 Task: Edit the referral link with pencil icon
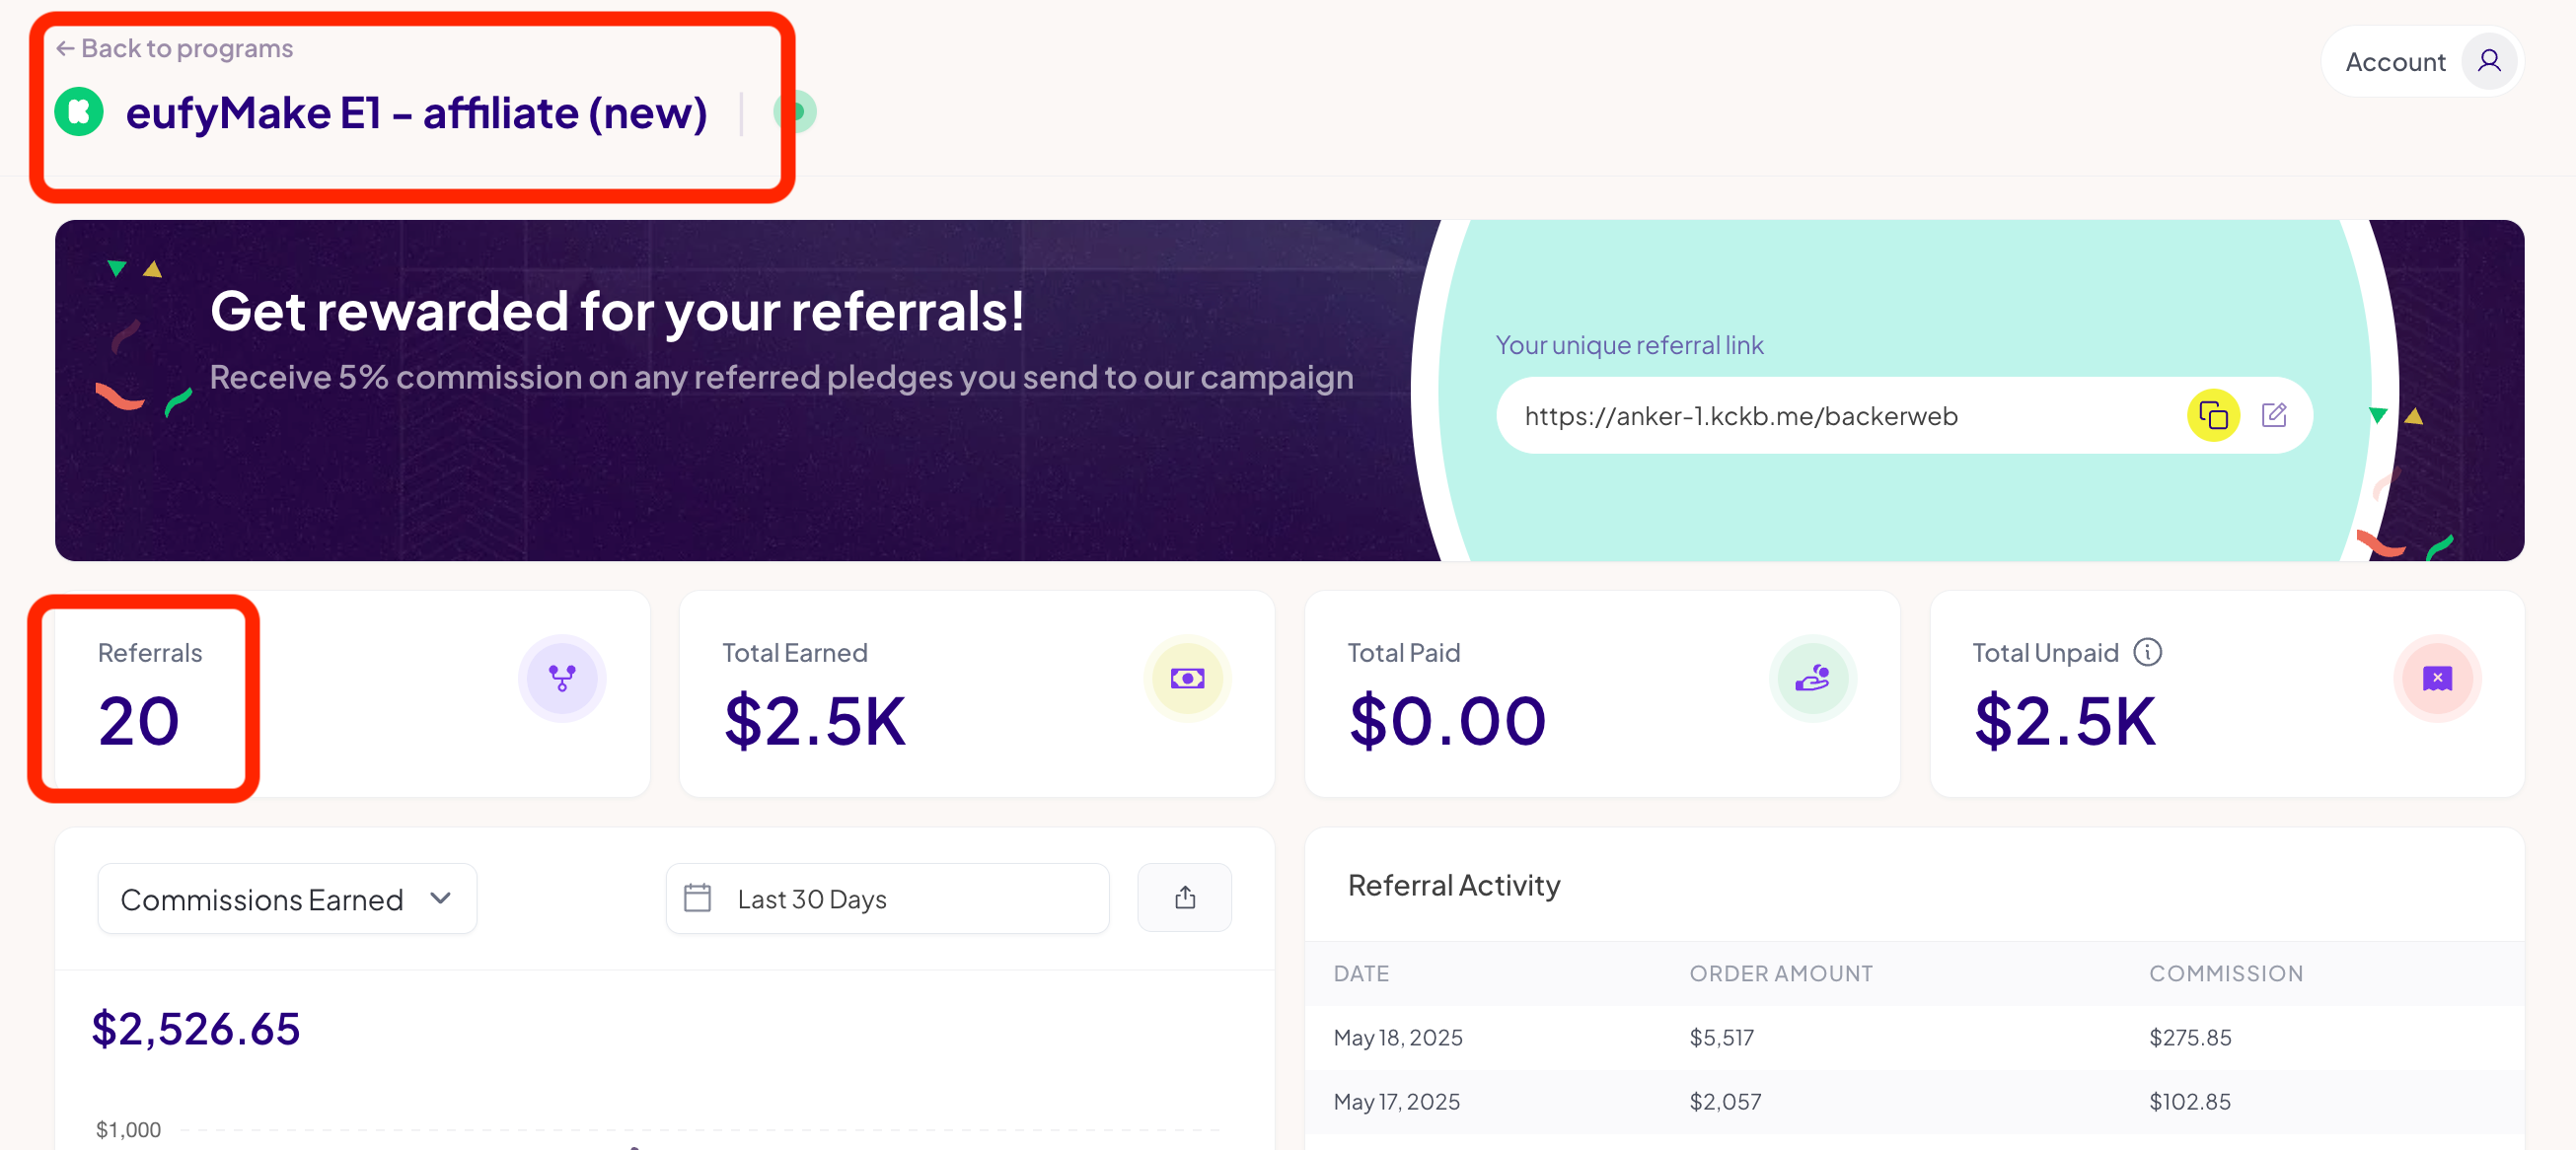pyautogui.click(x=2273, y=415)
